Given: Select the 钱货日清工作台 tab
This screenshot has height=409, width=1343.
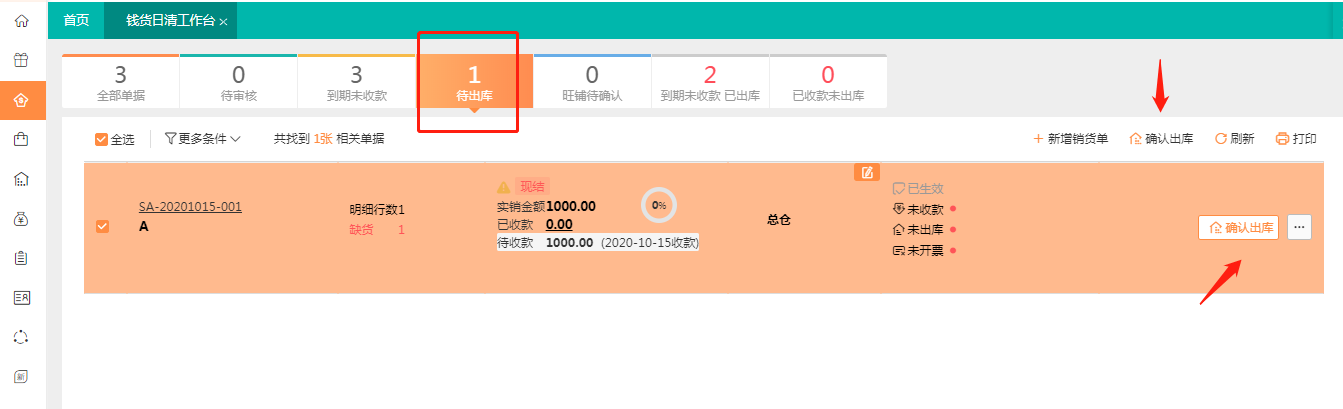Looking at the screenshot, I should [x=170, y=20].
